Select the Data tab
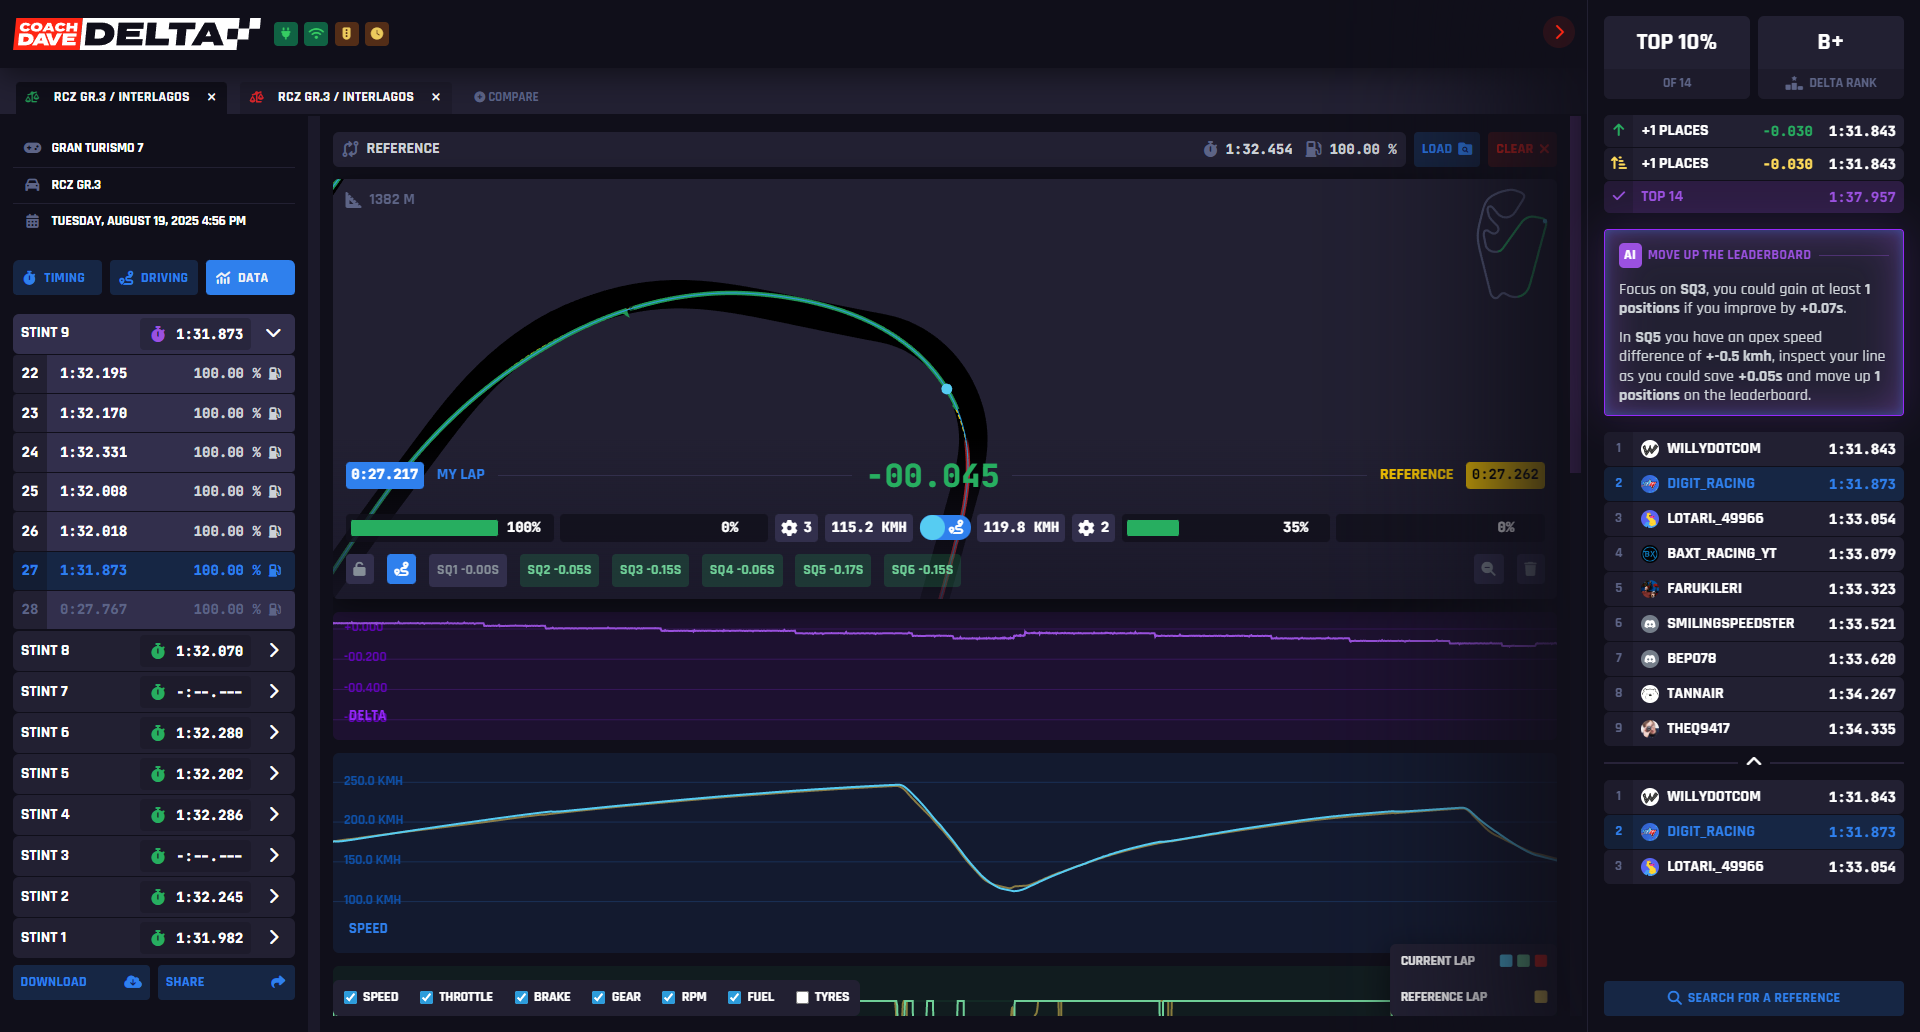This screenshot has height=1032, width=1920. (x=250, y=278)
